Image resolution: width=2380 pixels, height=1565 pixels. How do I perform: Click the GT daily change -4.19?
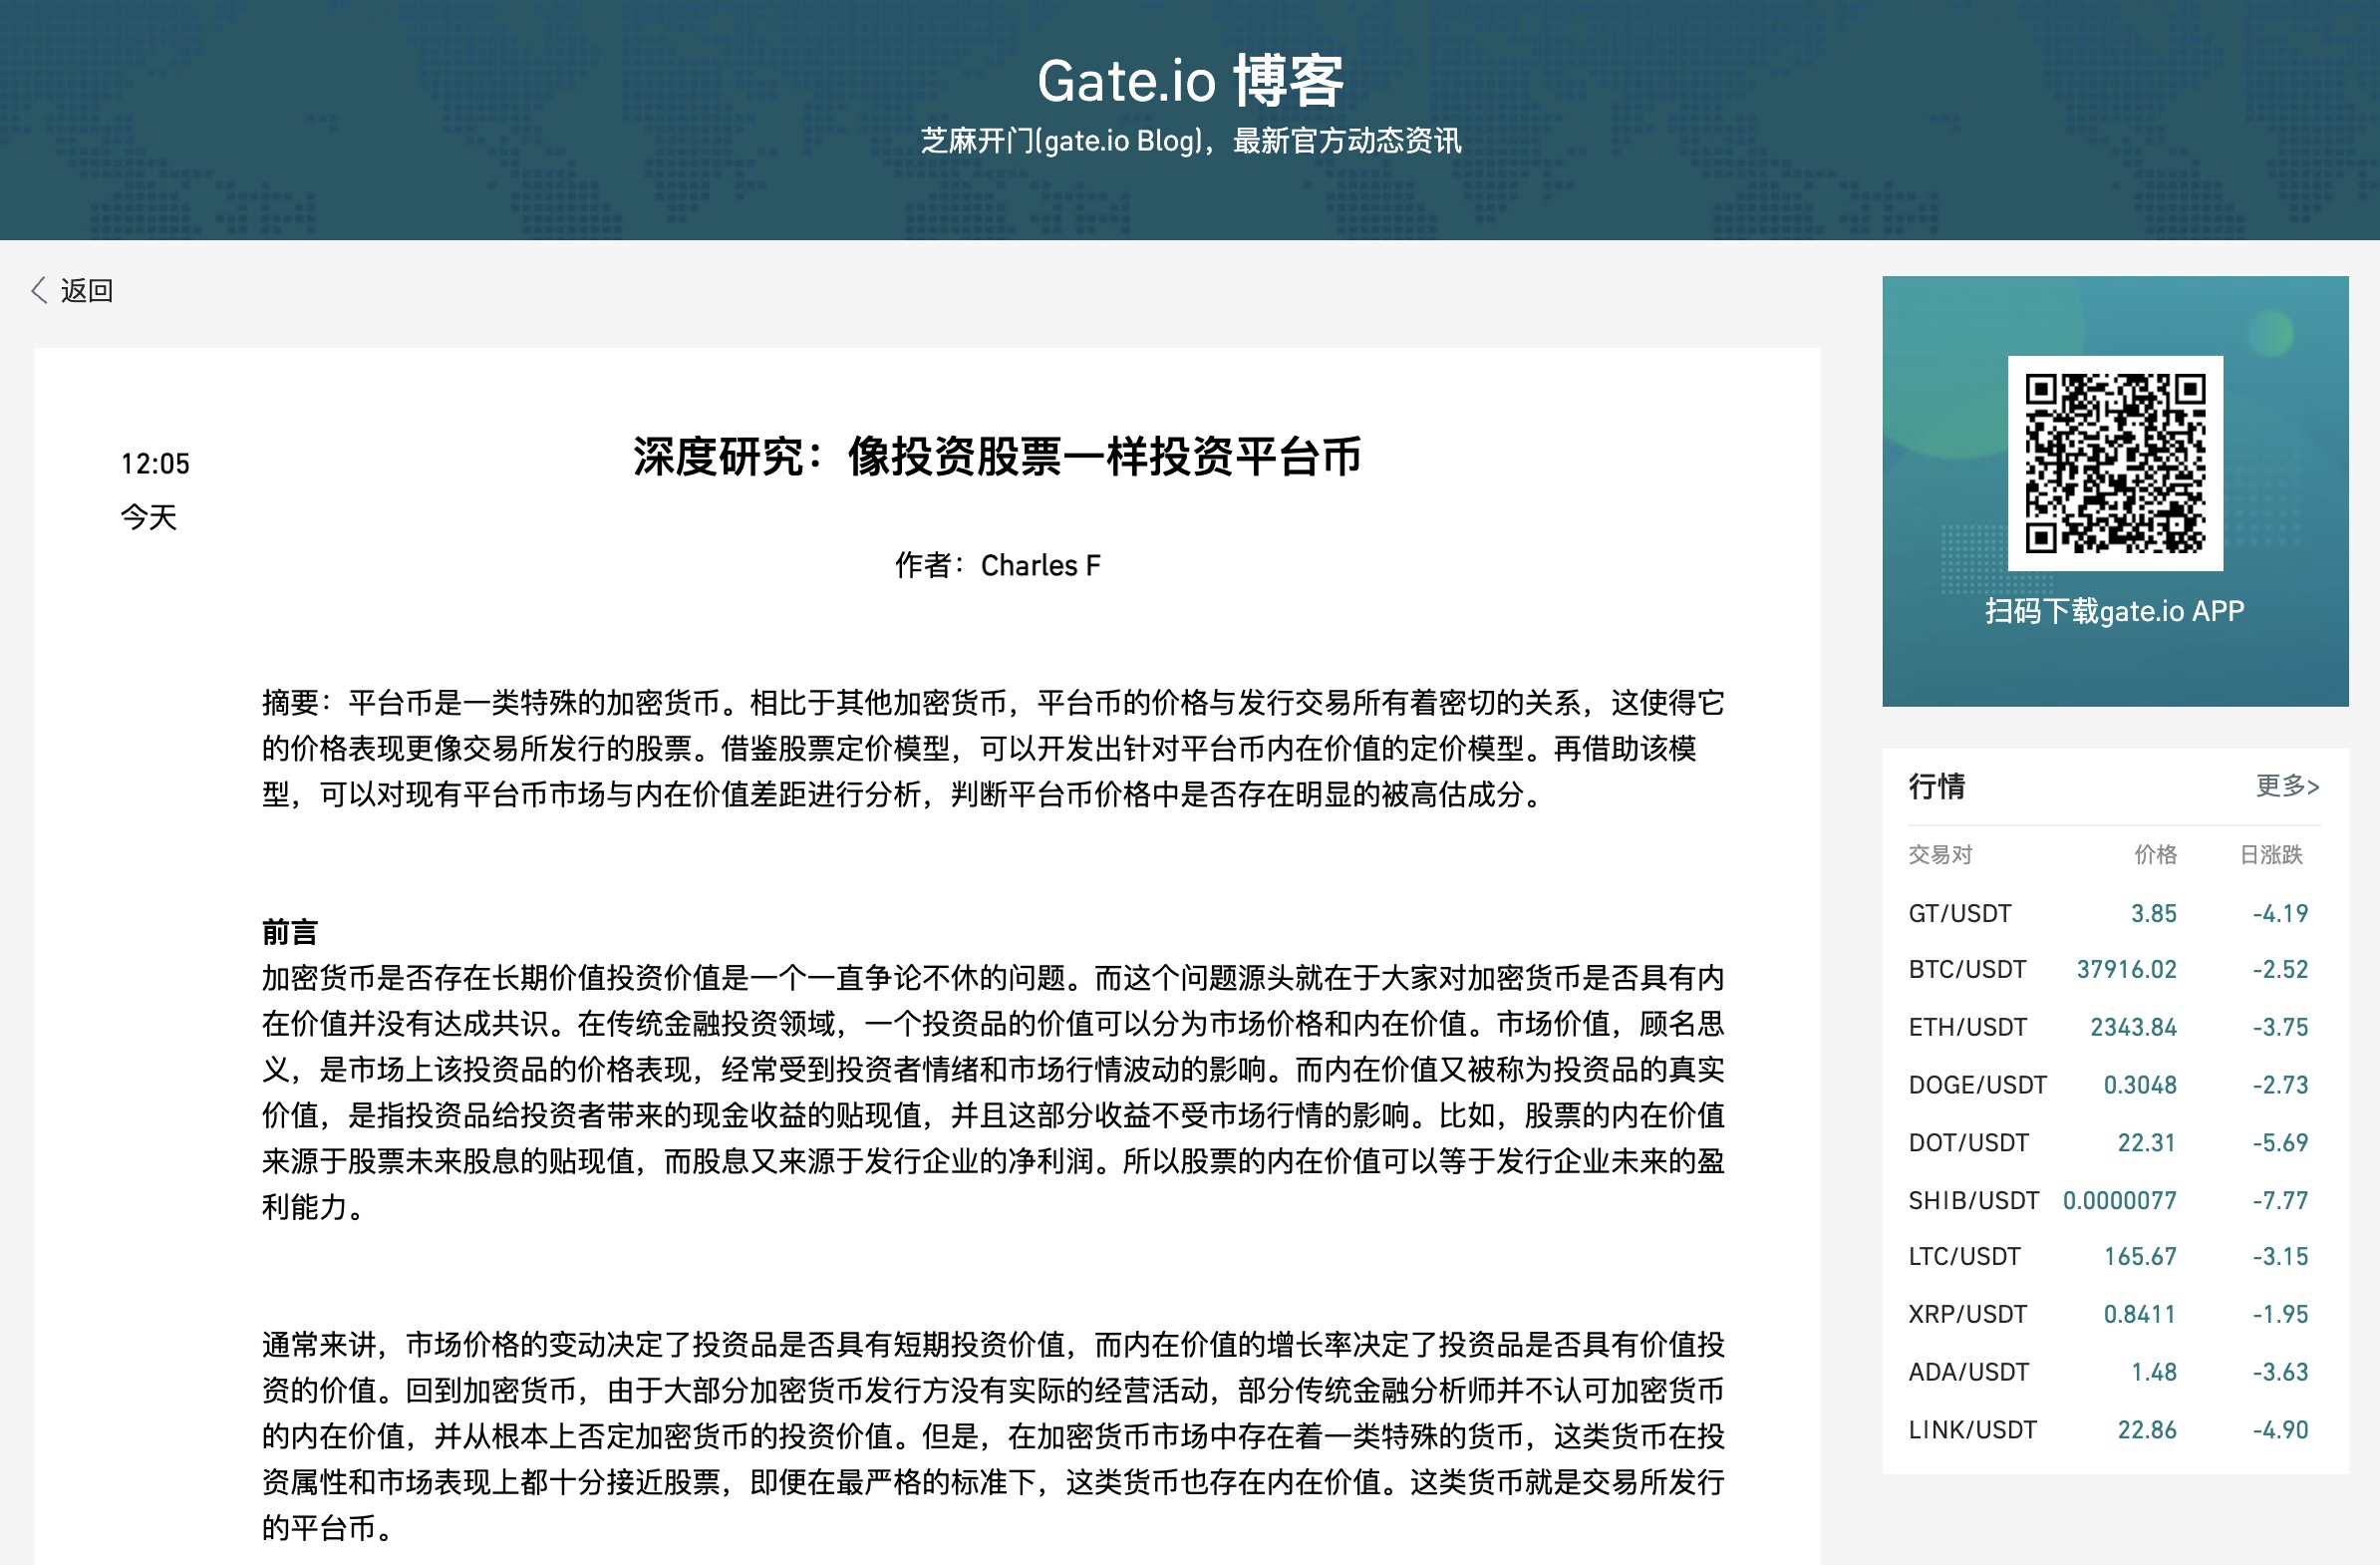[2280, 913]
